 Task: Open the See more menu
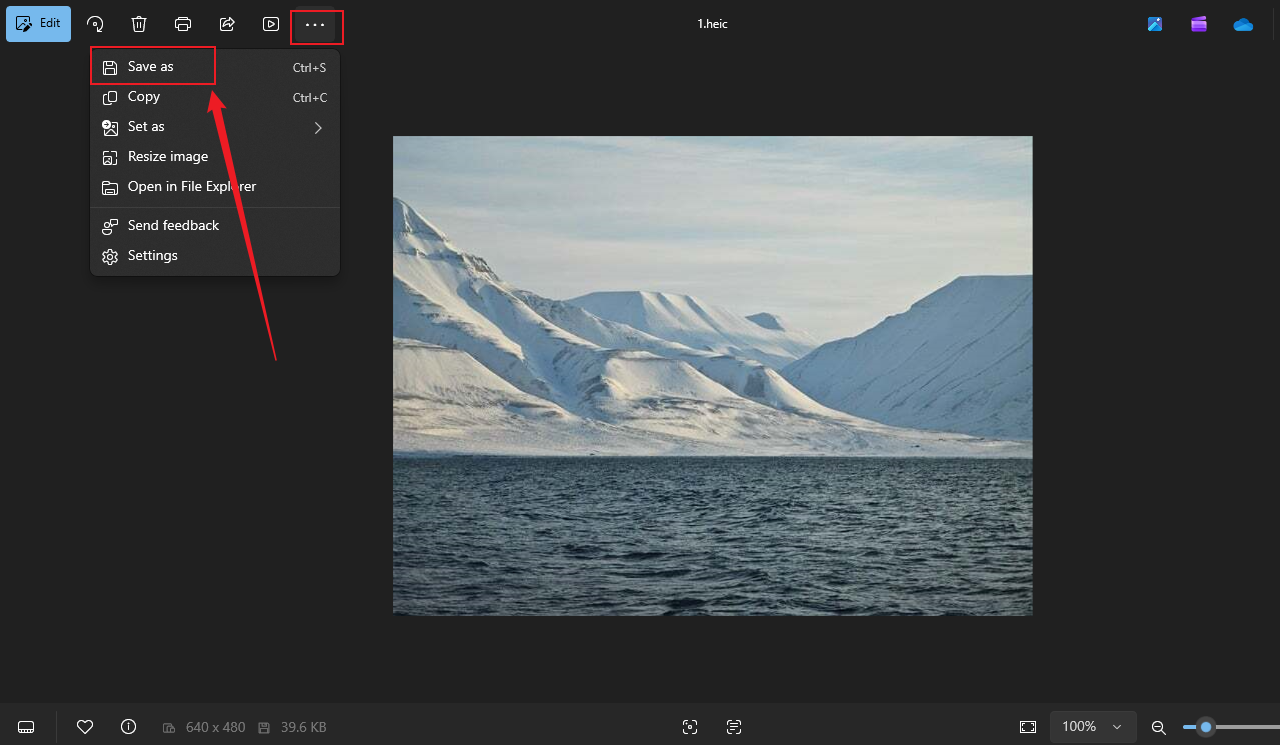(316, 24)
